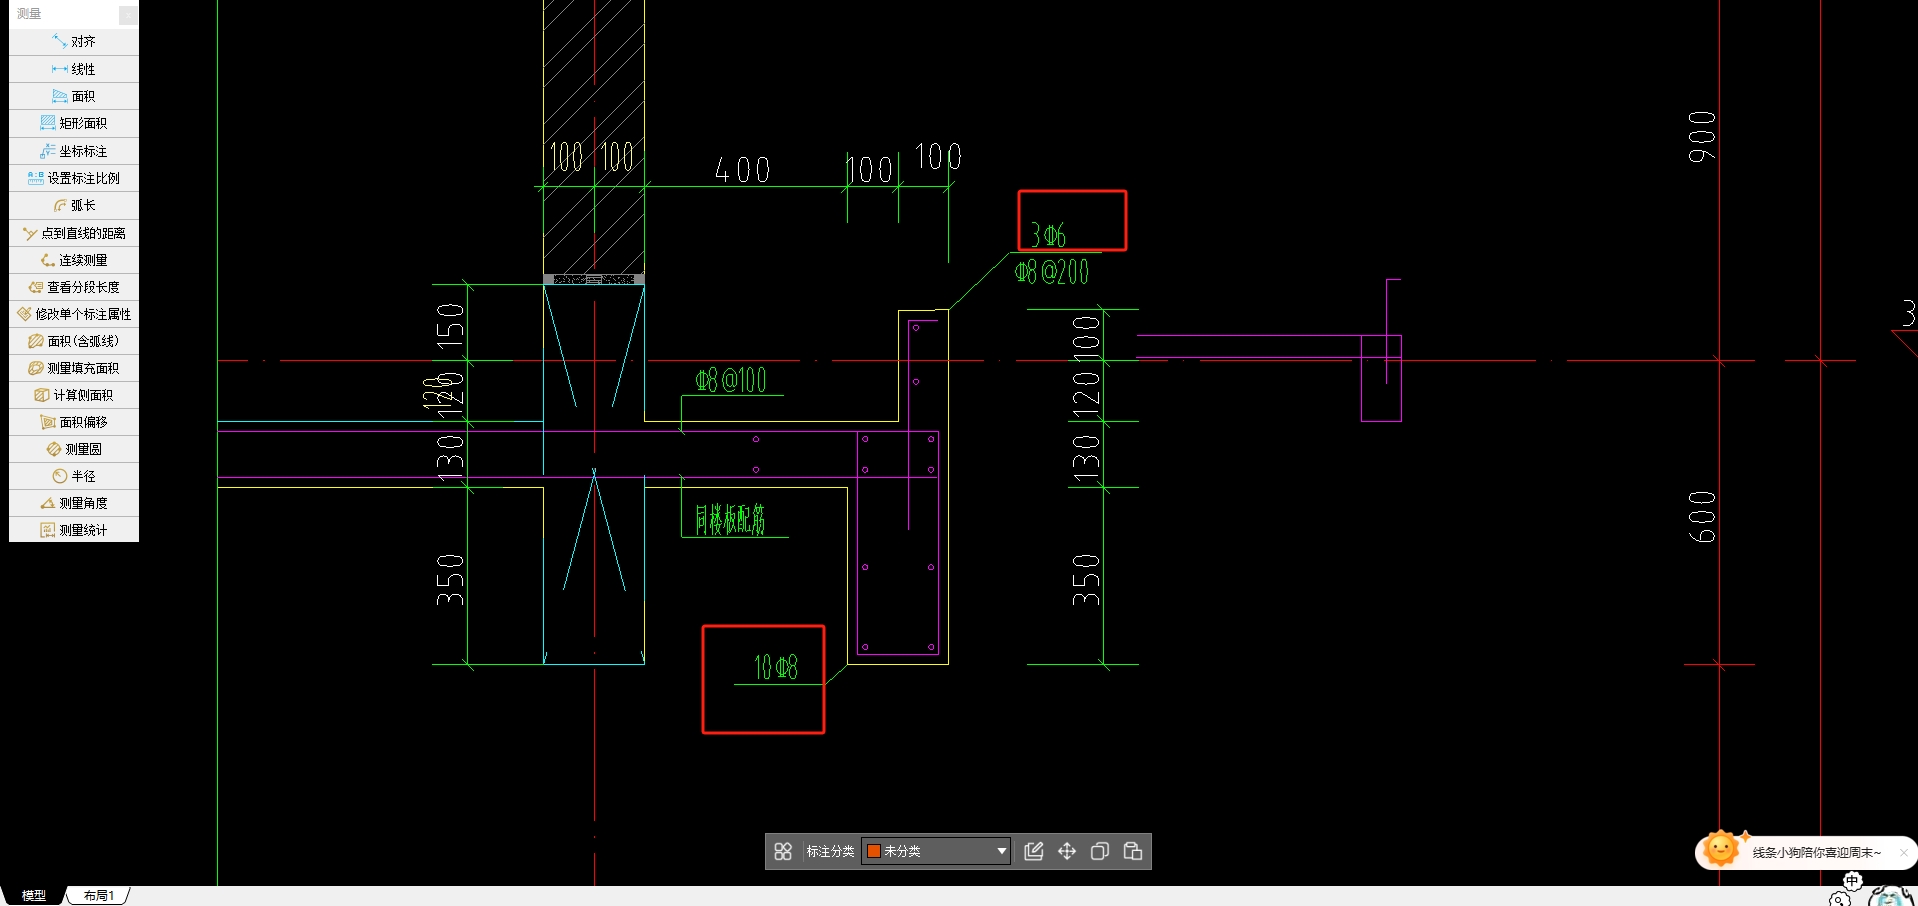
Task: Click the 中 input method bubble
Action: tap(1852, 881)
